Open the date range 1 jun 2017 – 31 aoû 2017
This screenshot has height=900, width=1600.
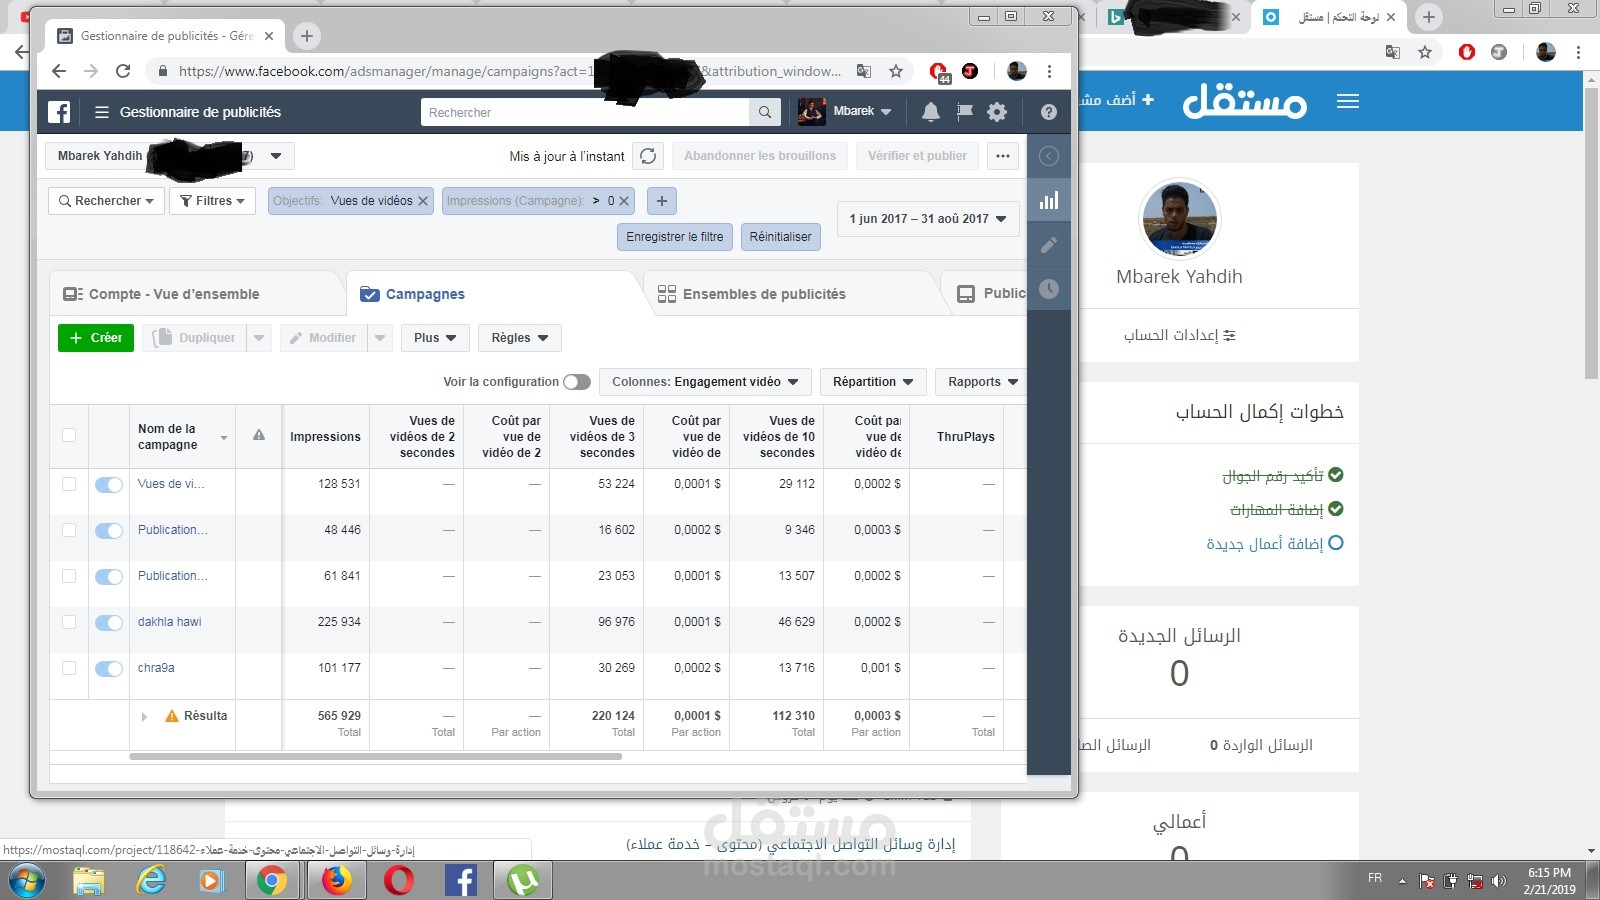(928, 218)
